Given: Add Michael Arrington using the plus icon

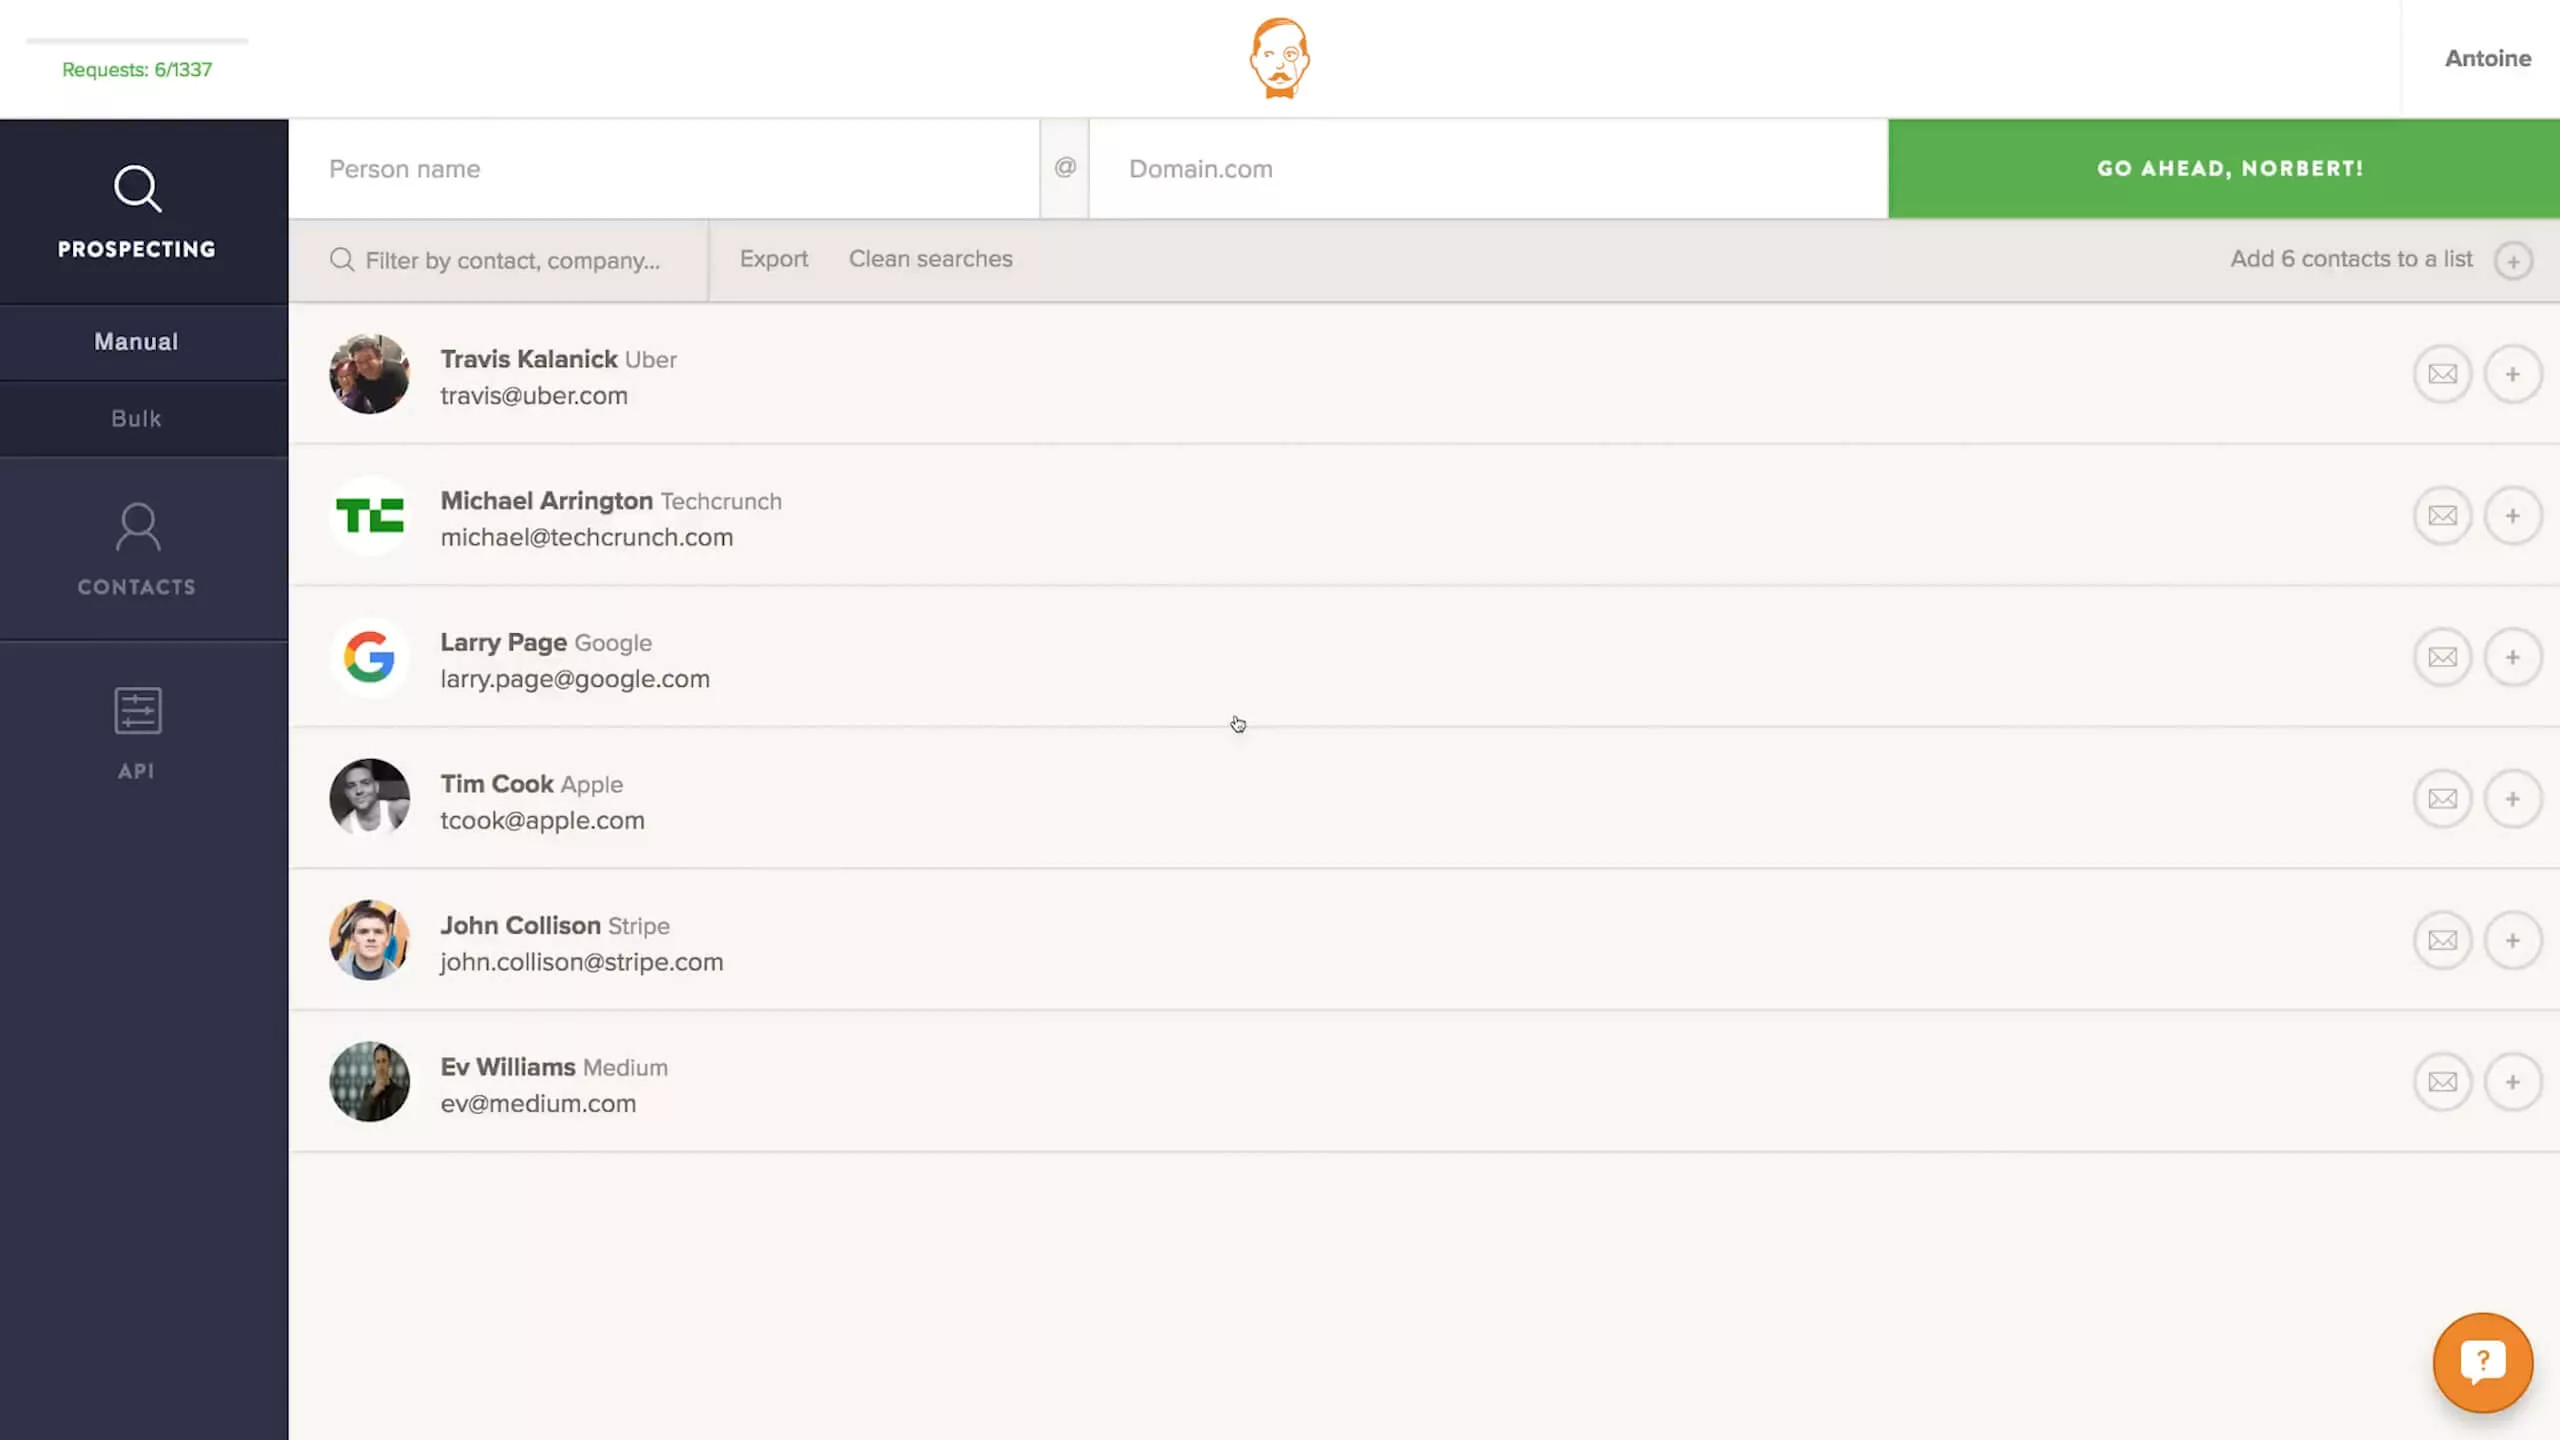Looking at the screenshot, I should 2515,516.
